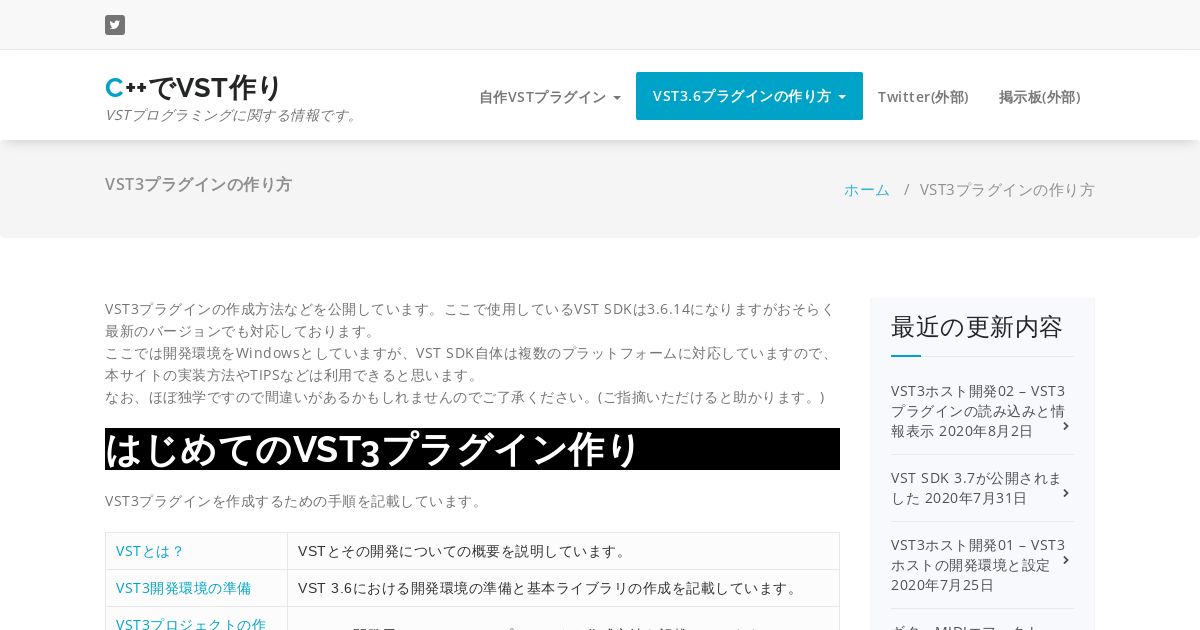This screenshot has height=630, width=1200.
Task: Click tagline VSTプログラミングに関する情報です。
Action: pyautogui.click(x=232, y=116)
